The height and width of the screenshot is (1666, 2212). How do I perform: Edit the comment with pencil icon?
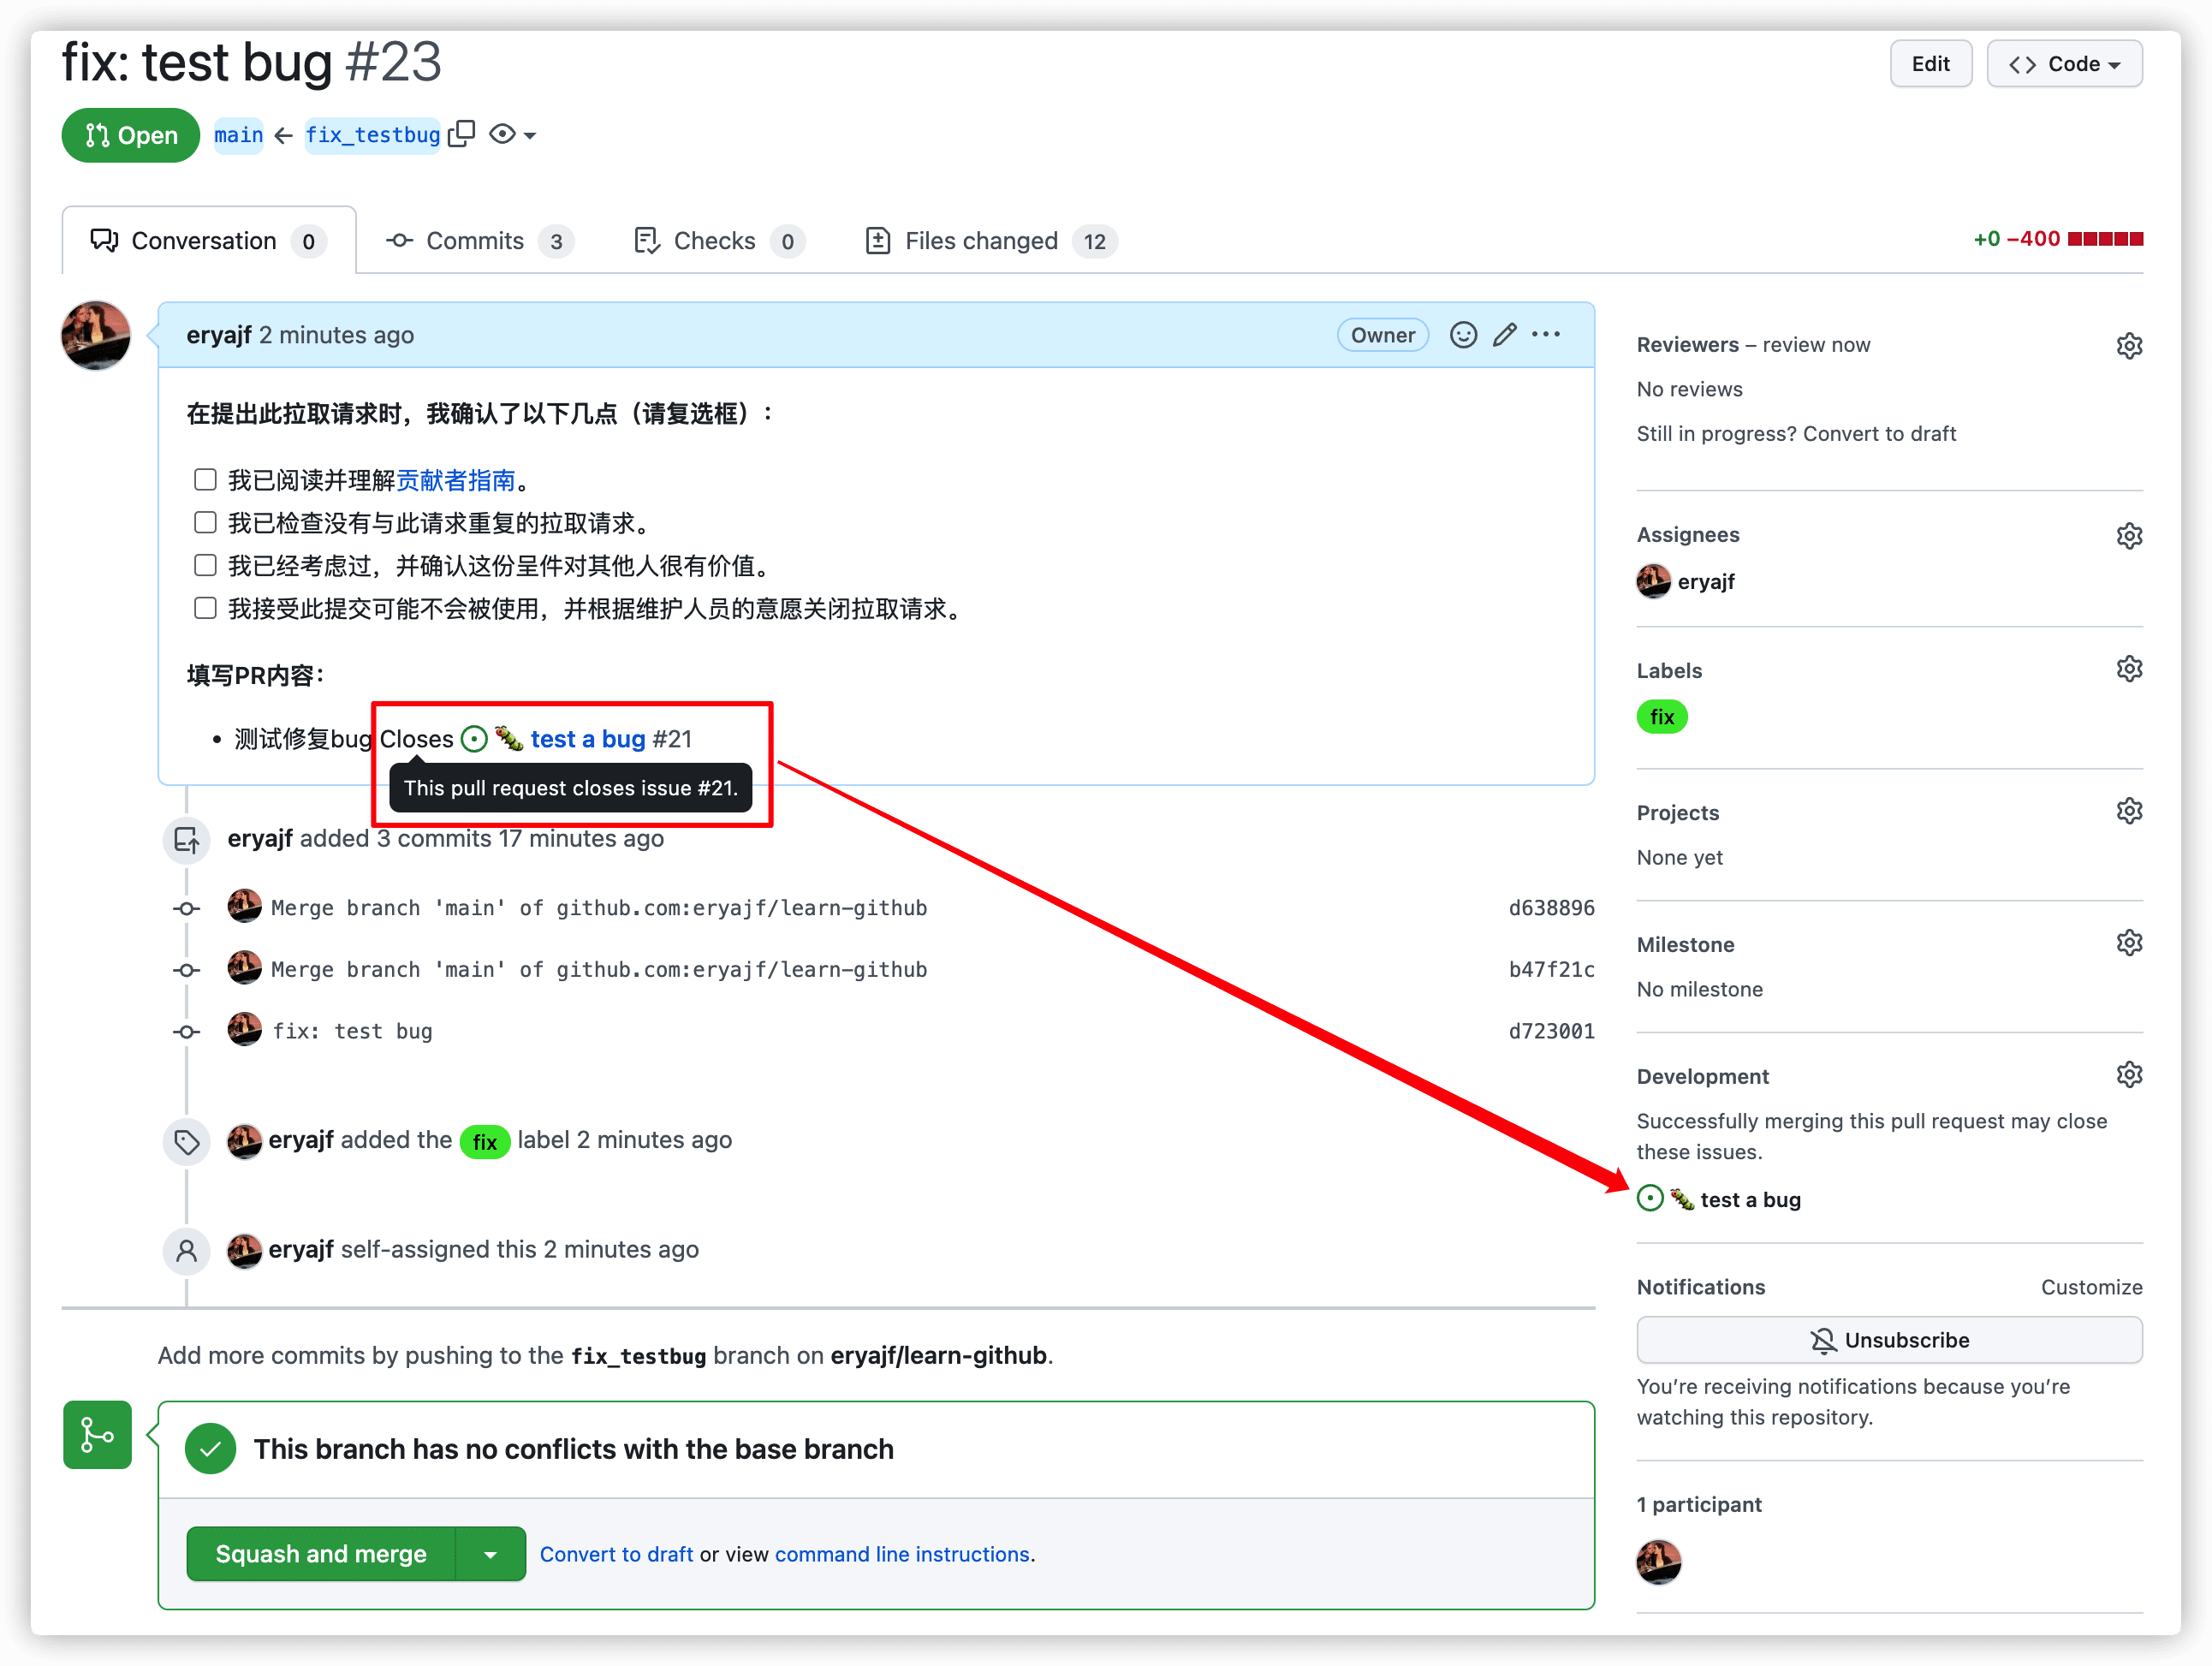tap(1504, 335)
